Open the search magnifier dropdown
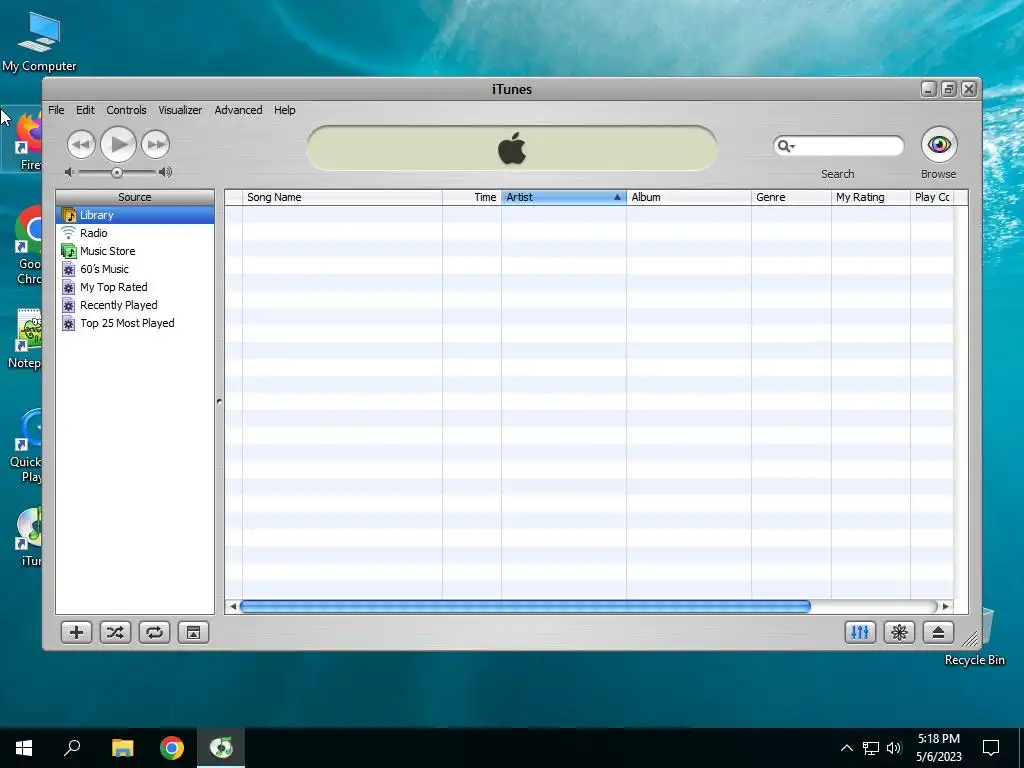This screenshot has height=768, width=1024. tap(785, 146)
